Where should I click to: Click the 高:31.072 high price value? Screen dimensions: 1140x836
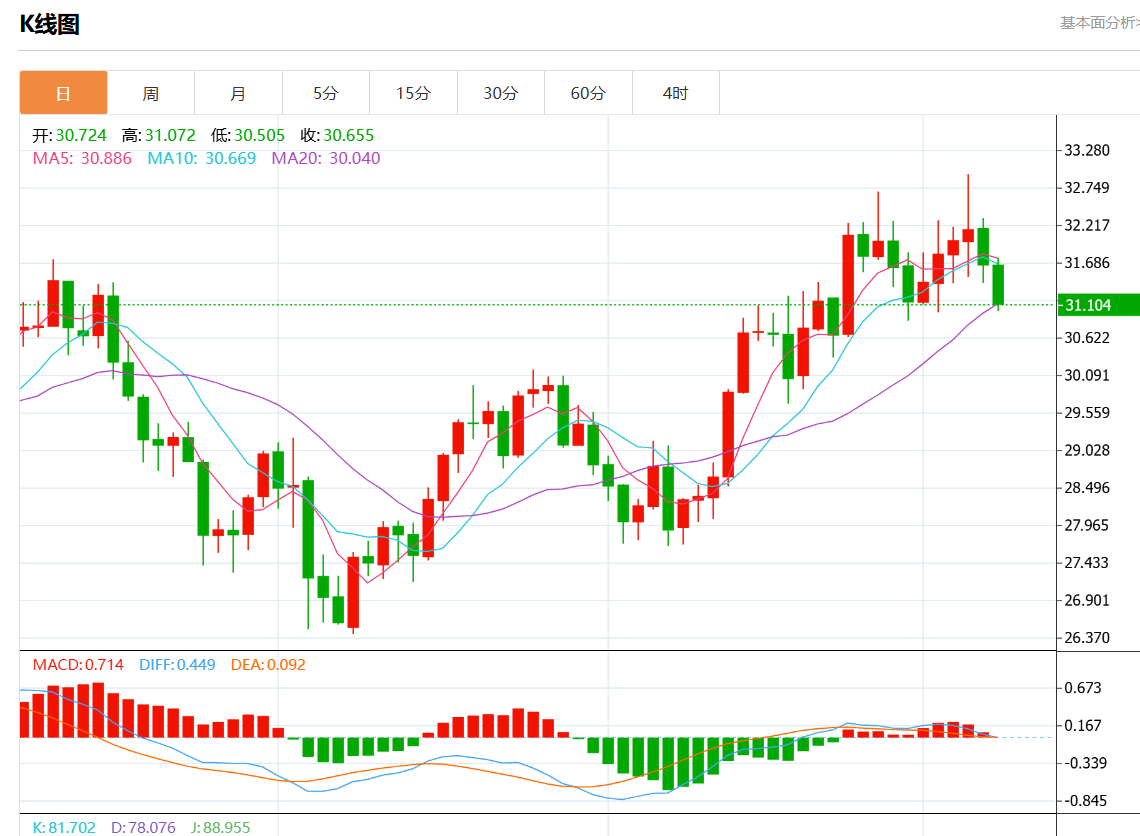(158, 135)
